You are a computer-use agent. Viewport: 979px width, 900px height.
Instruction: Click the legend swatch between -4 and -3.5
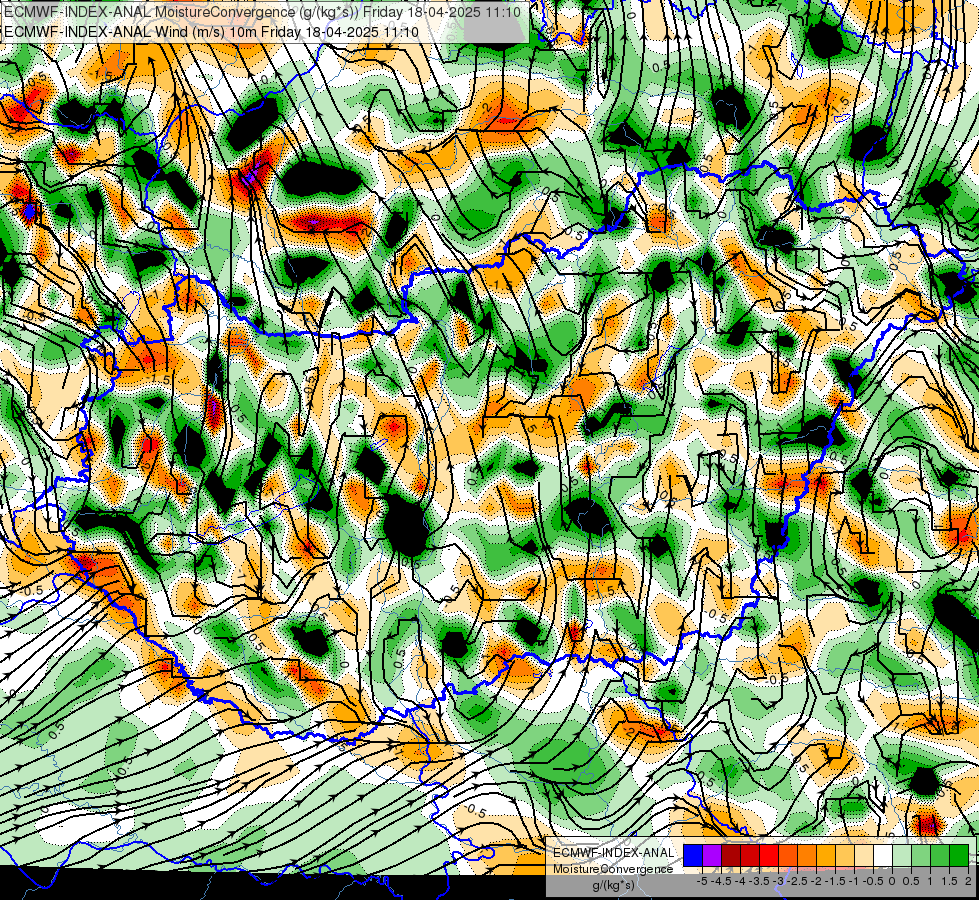(750, 855)
